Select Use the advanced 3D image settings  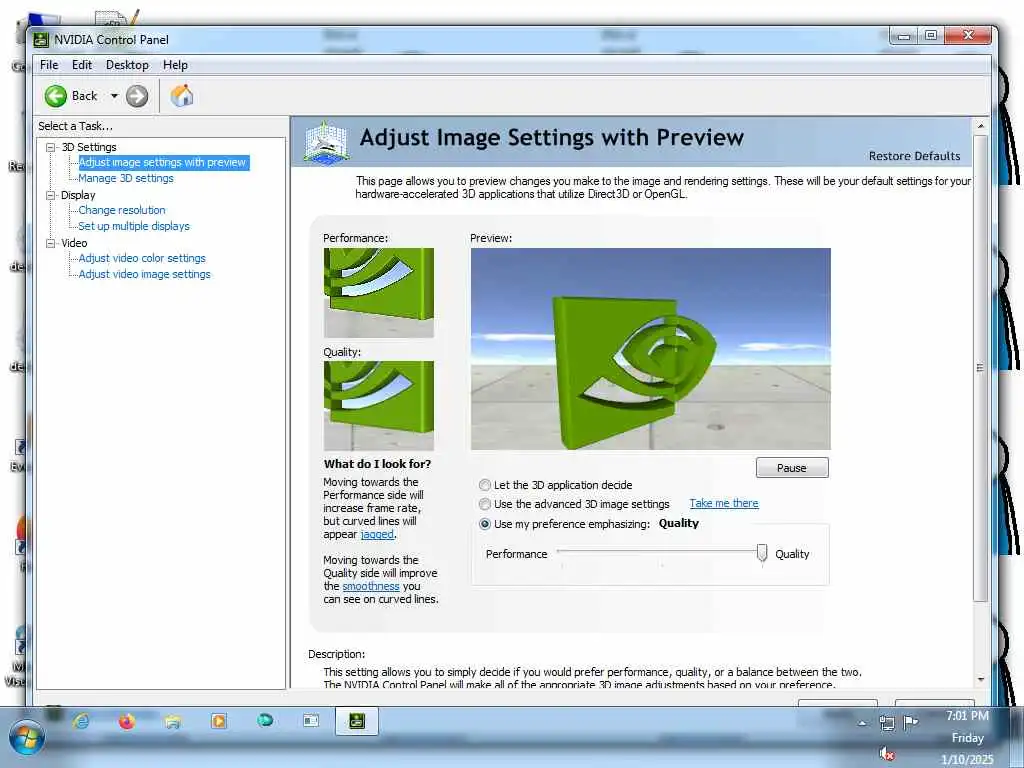point(485,504)
